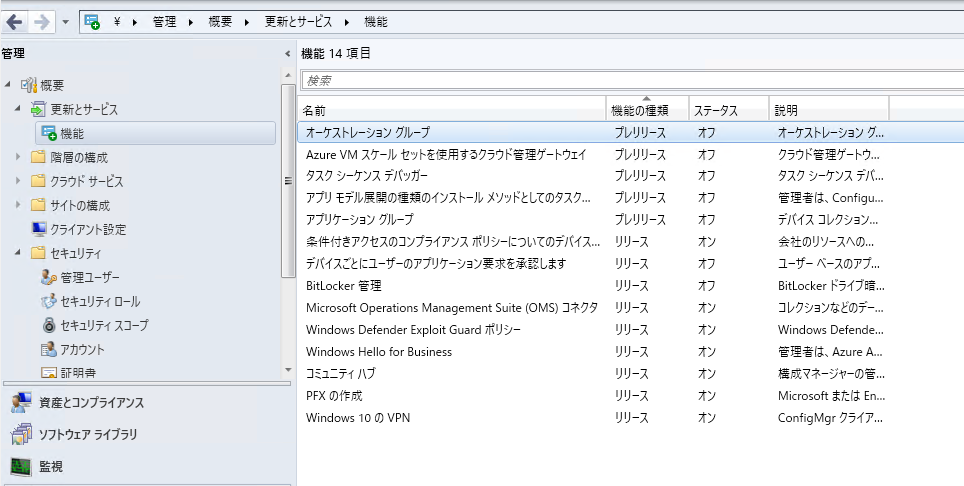Open セキュリティ ロール icon
The width and height of the screenshot is (964, 486).
coord(49,301)
